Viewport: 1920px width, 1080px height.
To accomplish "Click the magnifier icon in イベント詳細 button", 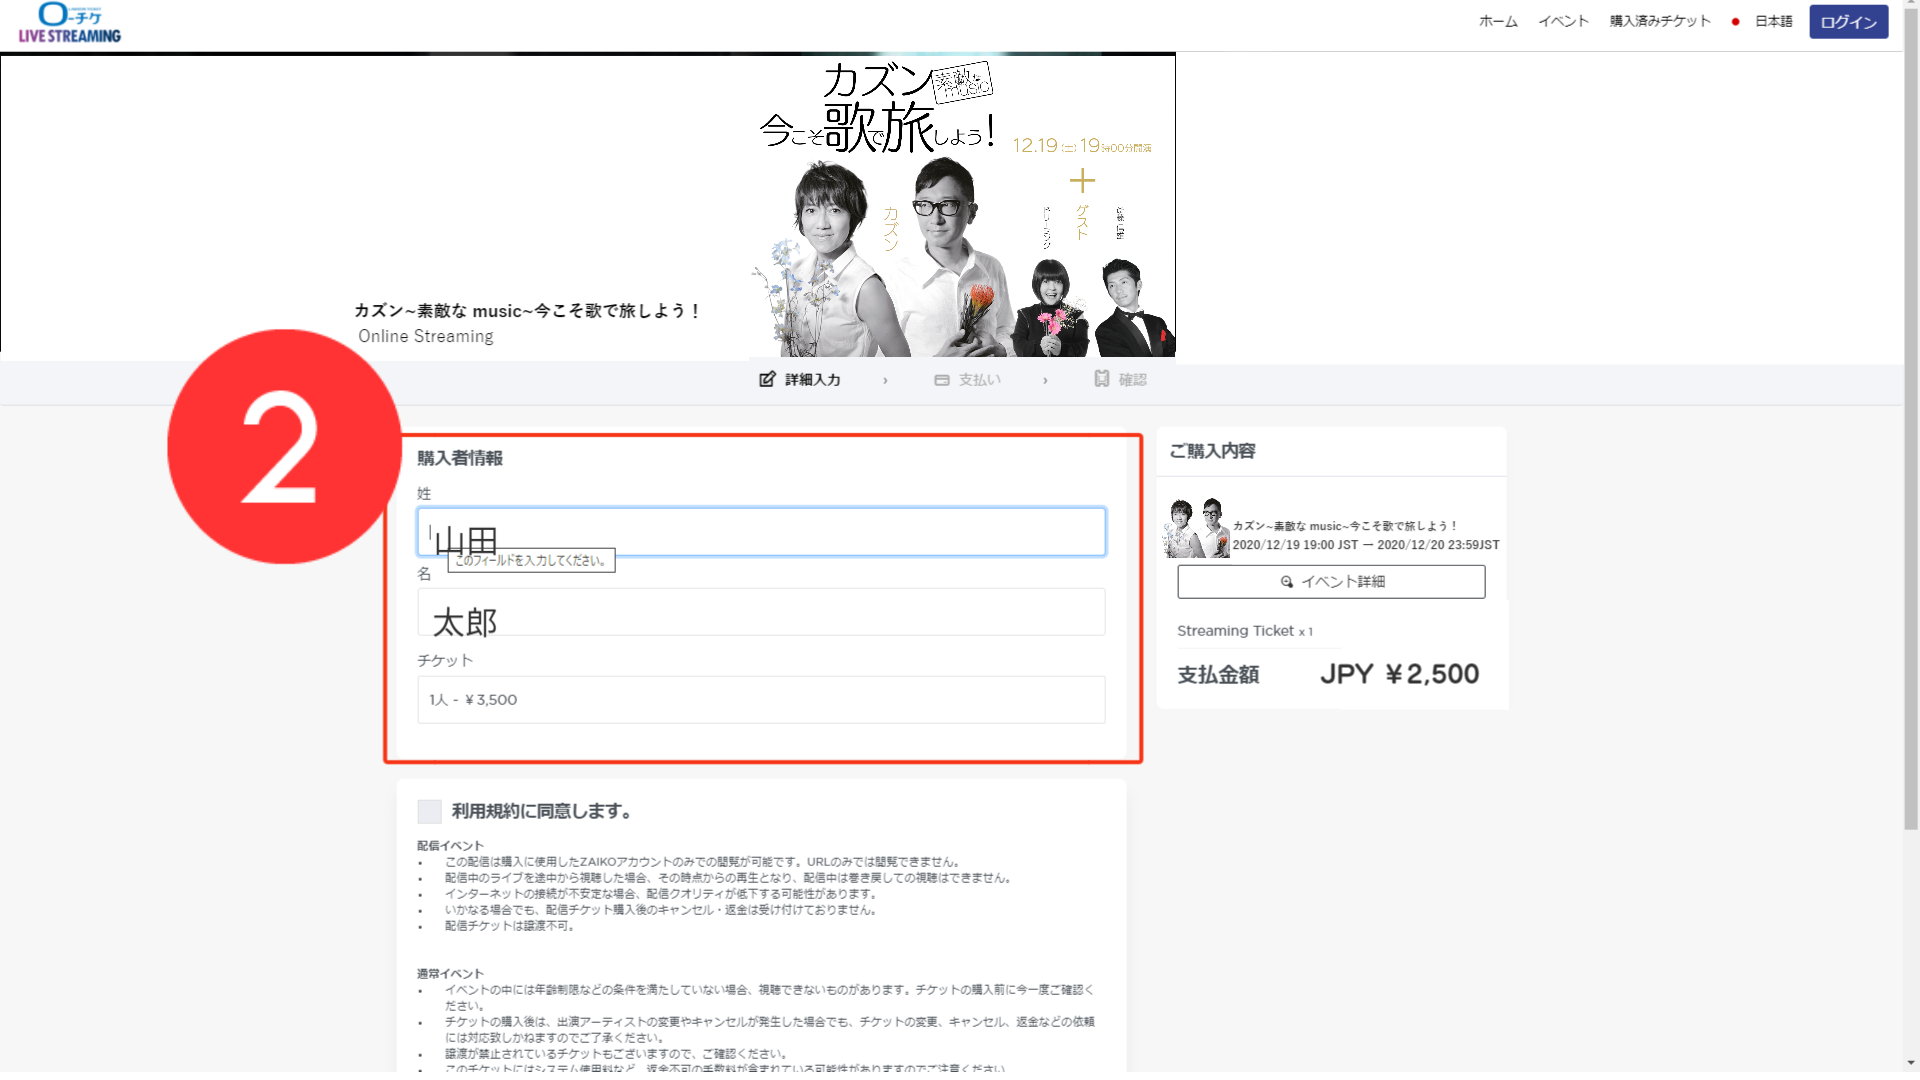I will [x=1287, y=582].
